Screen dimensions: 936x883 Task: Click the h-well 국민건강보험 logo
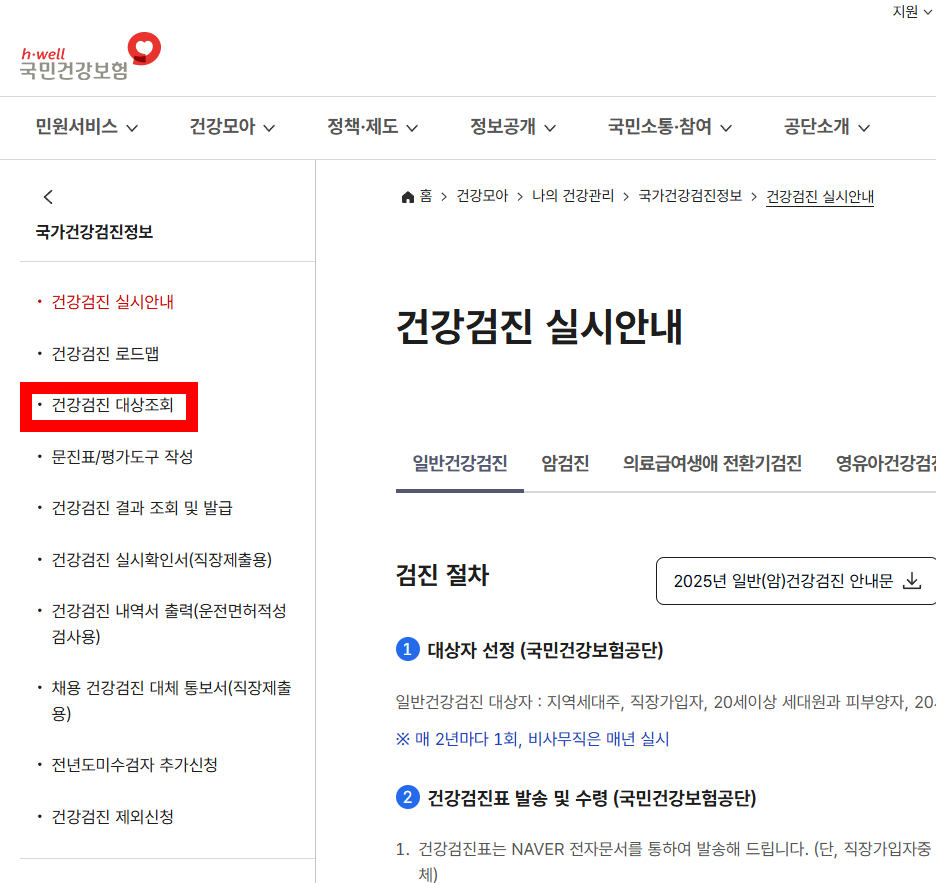pyautogui.click(x=85, y=55)
